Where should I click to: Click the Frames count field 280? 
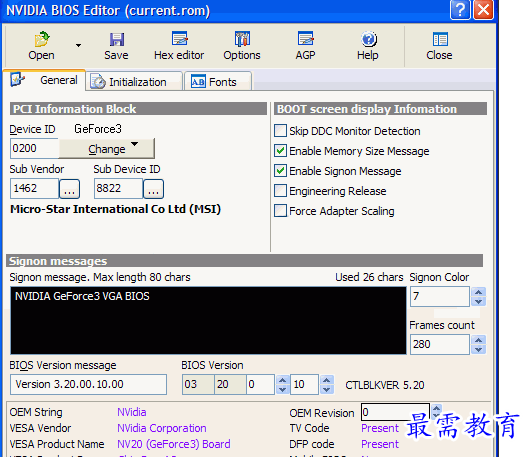(x=440, y=345)
